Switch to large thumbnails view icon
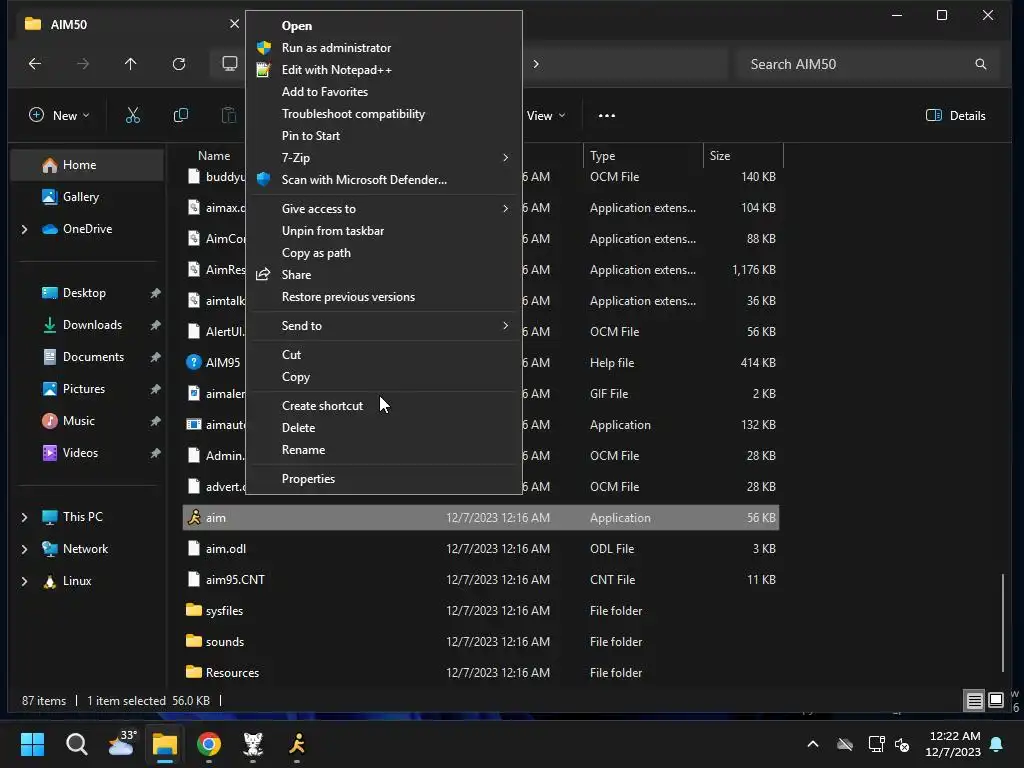 click(x=996, y=701)
